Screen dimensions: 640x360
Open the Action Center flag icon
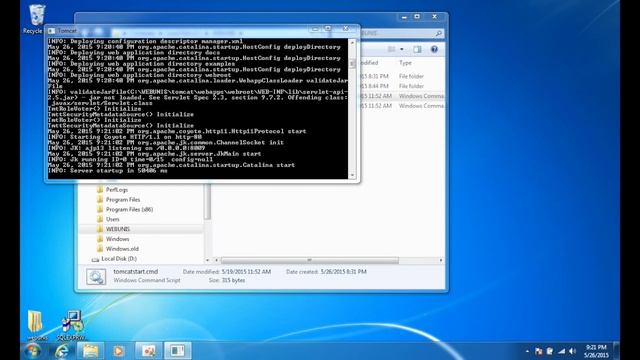[538, 351]
